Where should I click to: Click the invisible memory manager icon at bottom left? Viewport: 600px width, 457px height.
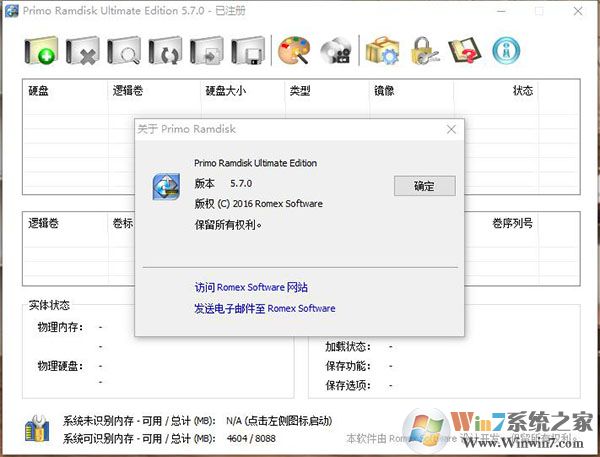coord(37,429)
